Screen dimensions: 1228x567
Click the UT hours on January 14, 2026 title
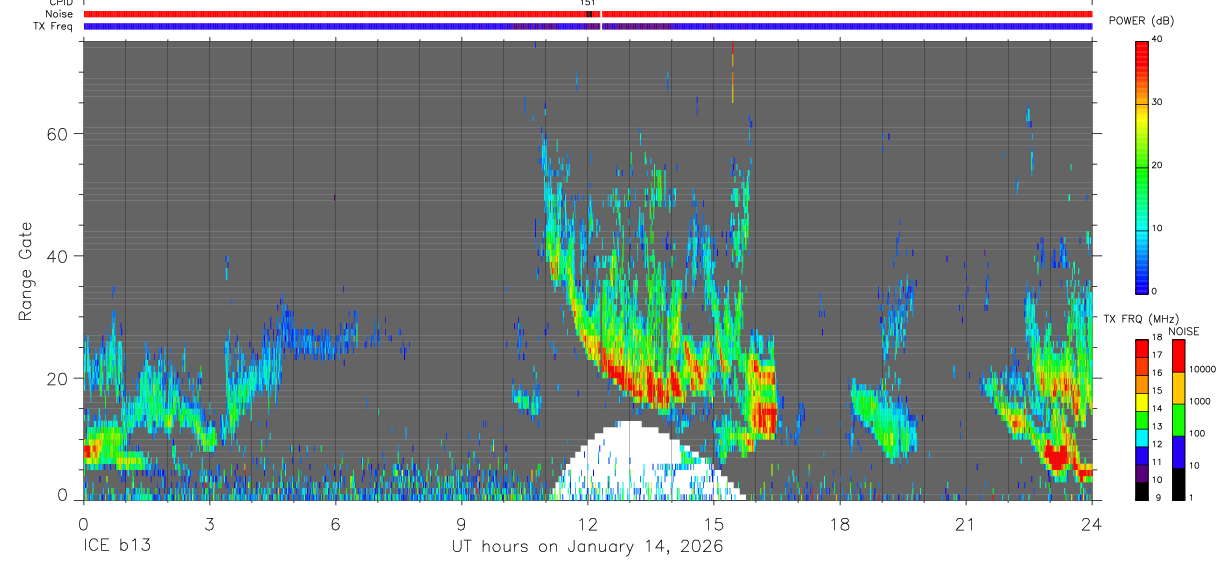587,547
